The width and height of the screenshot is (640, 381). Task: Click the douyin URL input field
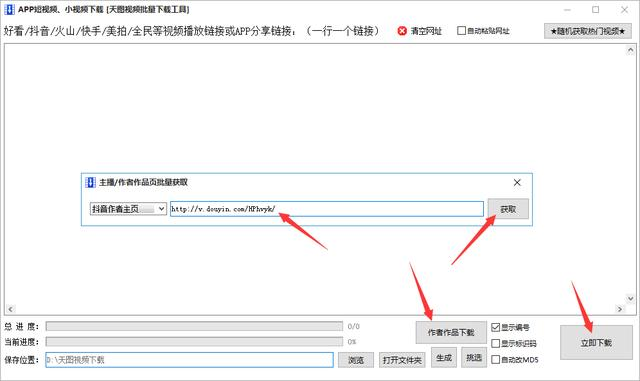coord(327,209)
